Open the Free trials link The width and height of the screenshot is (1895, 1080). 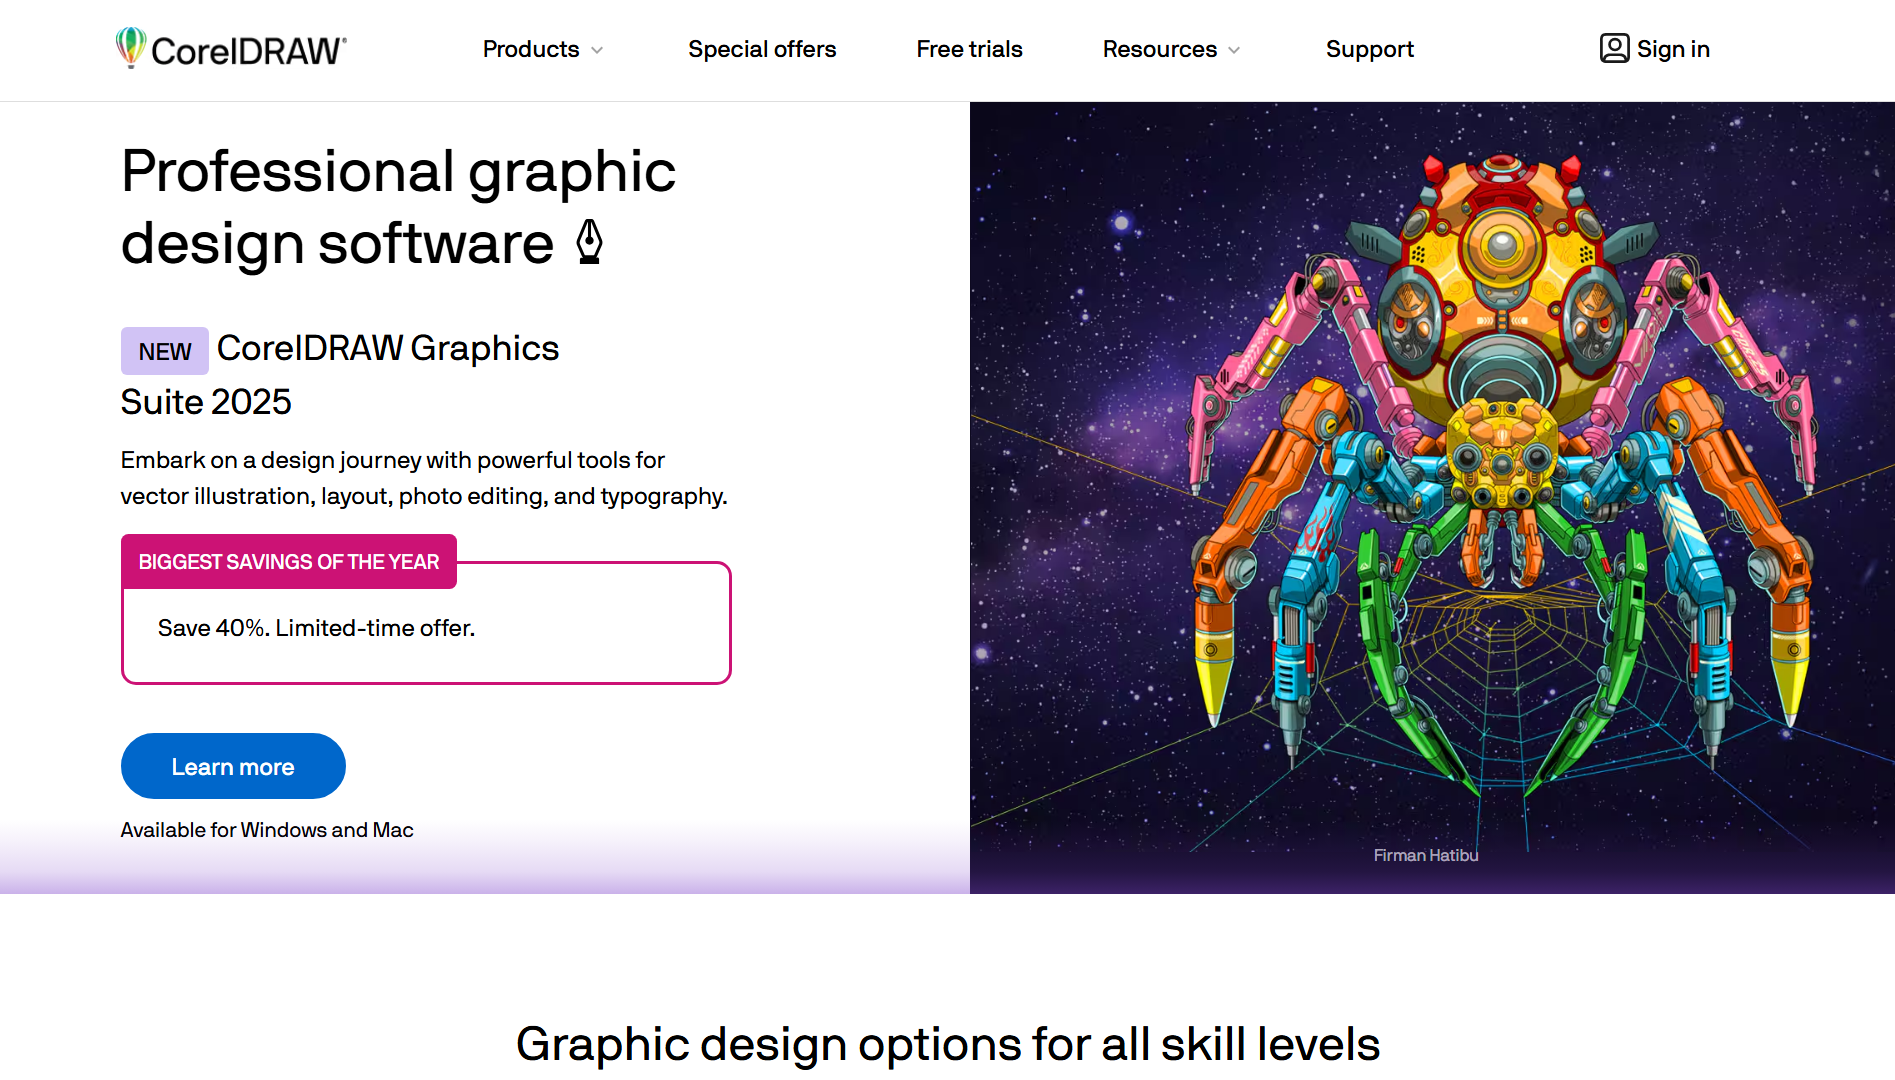click(969, 49)
